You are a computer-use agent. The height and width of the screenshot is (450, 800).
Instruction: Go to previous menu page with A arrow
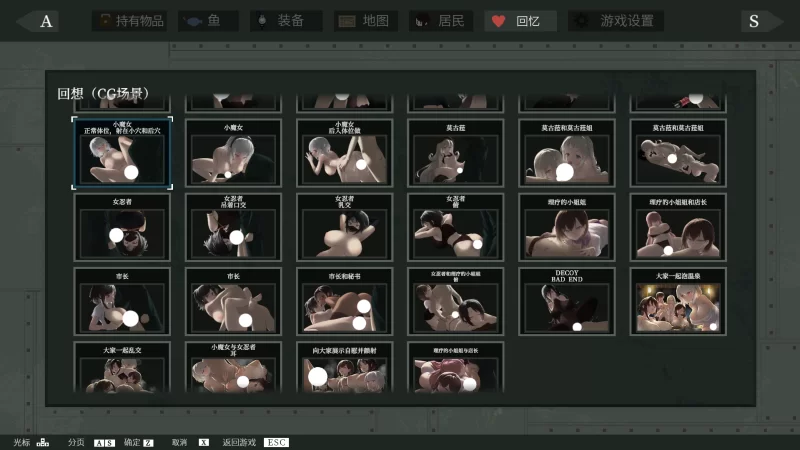[38, 21]
